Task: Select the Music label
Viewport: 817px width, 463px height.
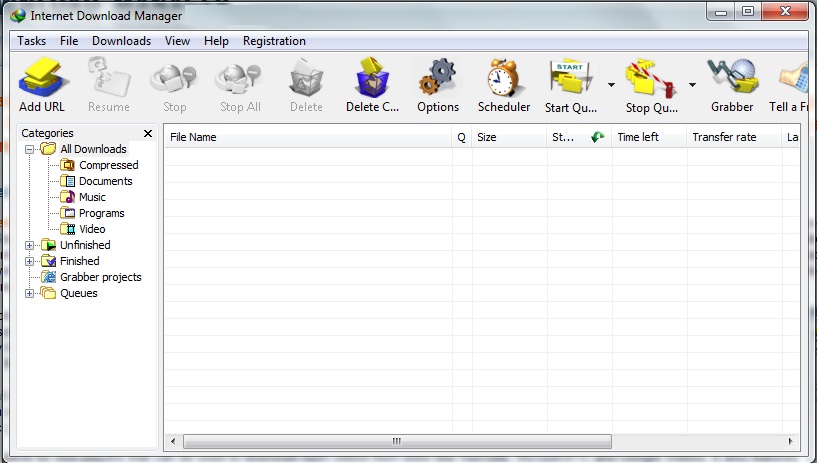Action: tap(92, 197)
